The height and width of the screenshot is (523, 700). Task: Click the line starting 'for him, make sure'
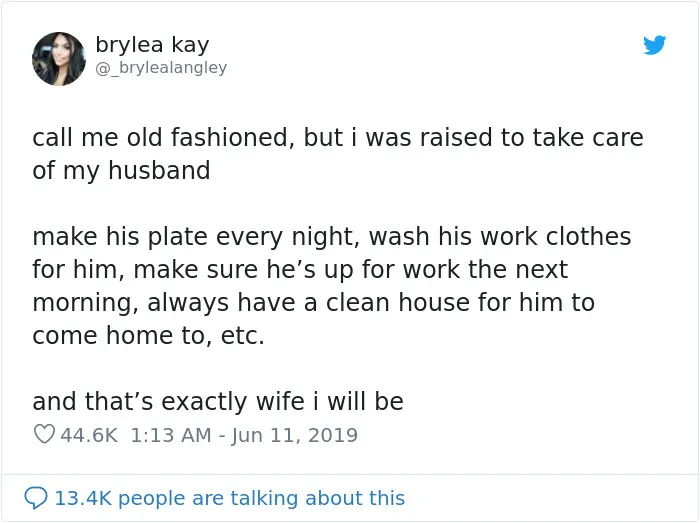[300, 270]
